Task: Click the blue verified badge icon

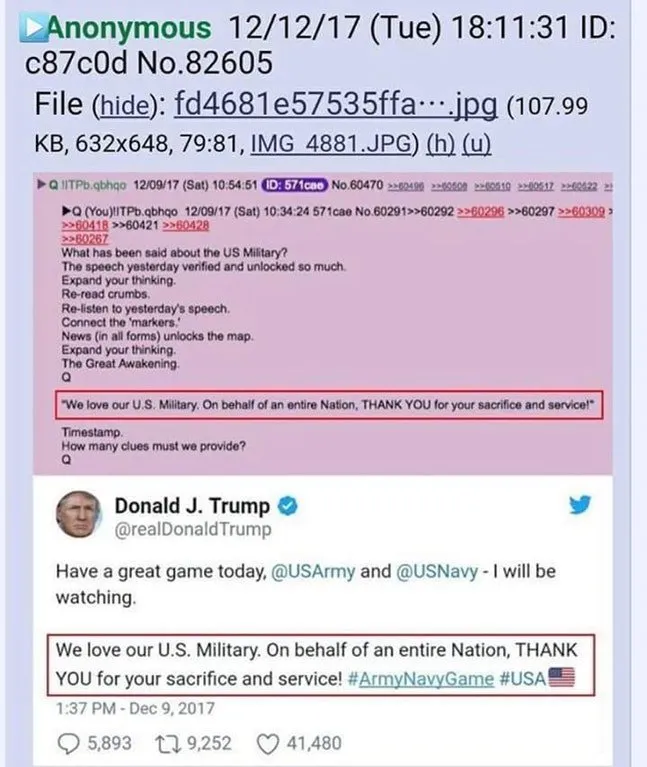Action: point(288,506)
